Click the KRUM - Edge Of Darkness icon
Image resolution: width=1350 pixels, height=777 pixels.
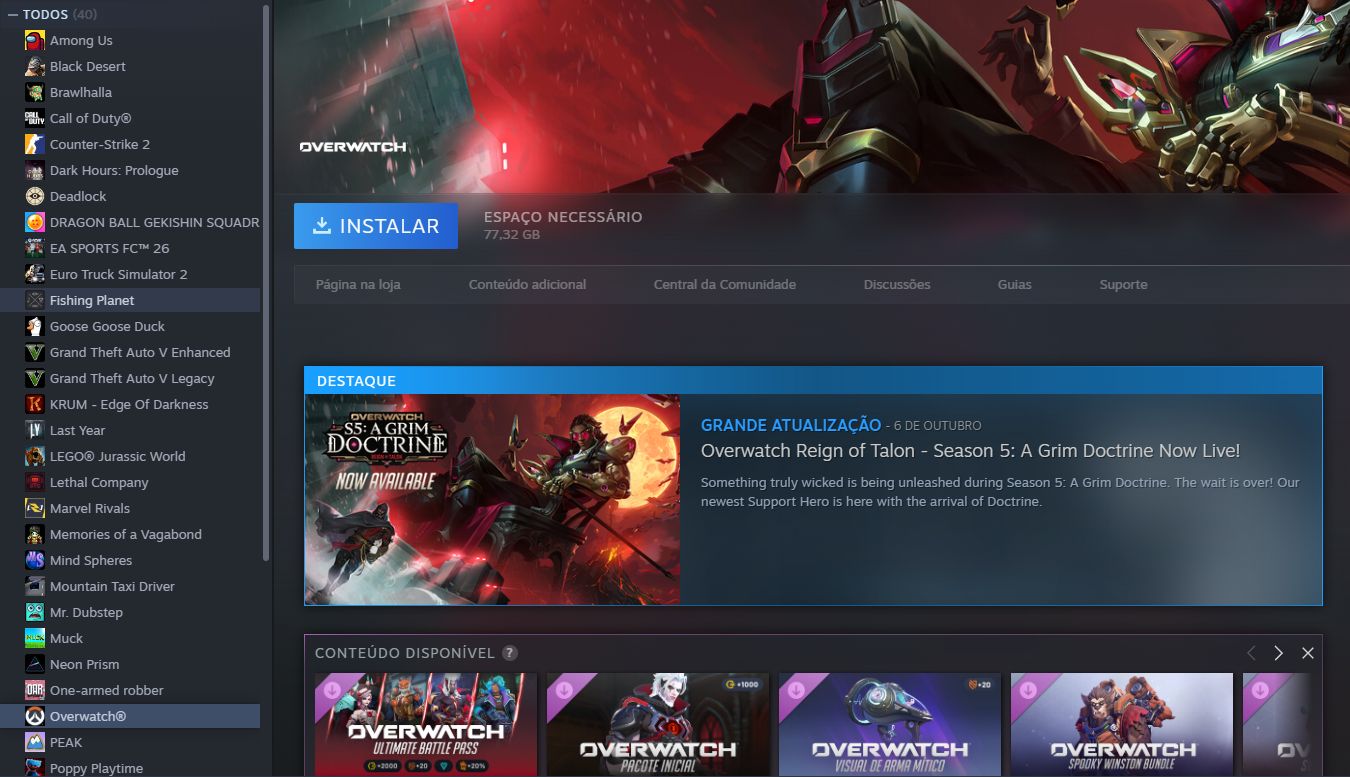point(35,405)
